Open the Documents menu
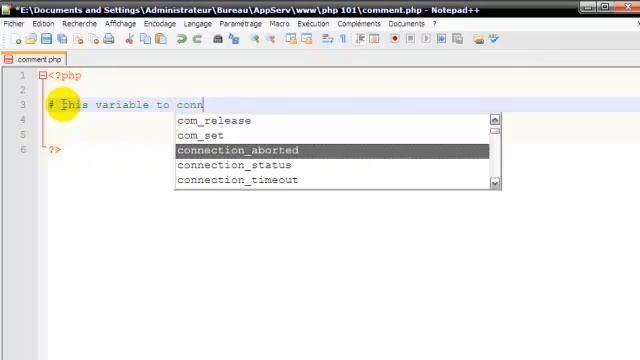The width and height of the screenshot is (640, 360). click(406, 24)
